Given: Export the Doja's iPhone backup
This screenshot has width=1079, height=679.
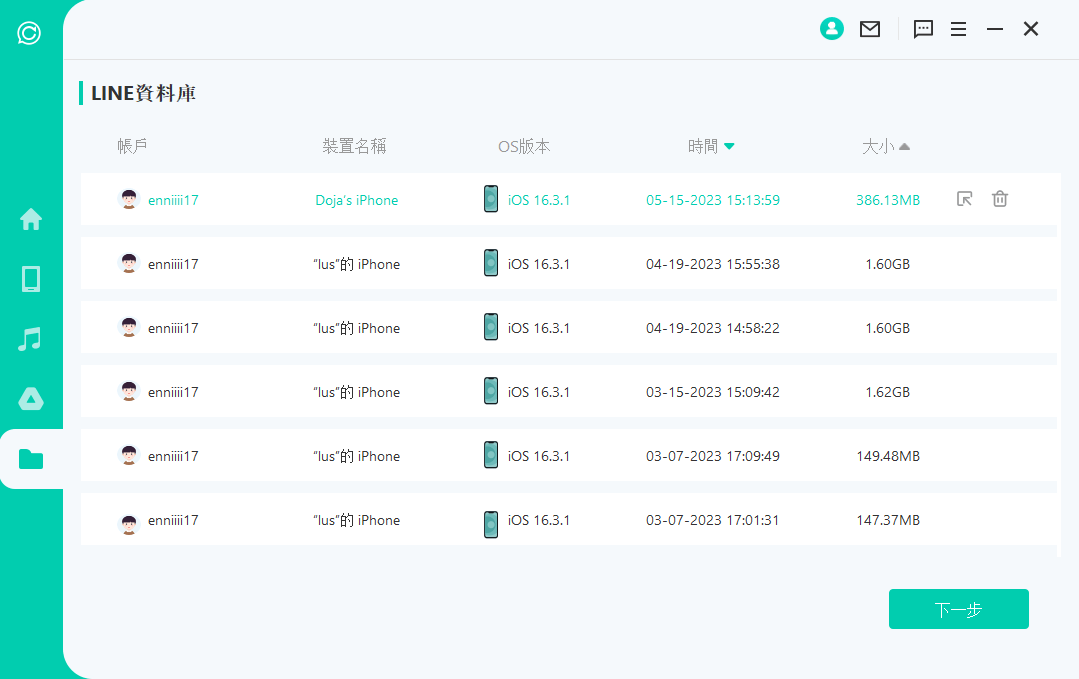Looking at the screenshot, I should click(964, 199).
